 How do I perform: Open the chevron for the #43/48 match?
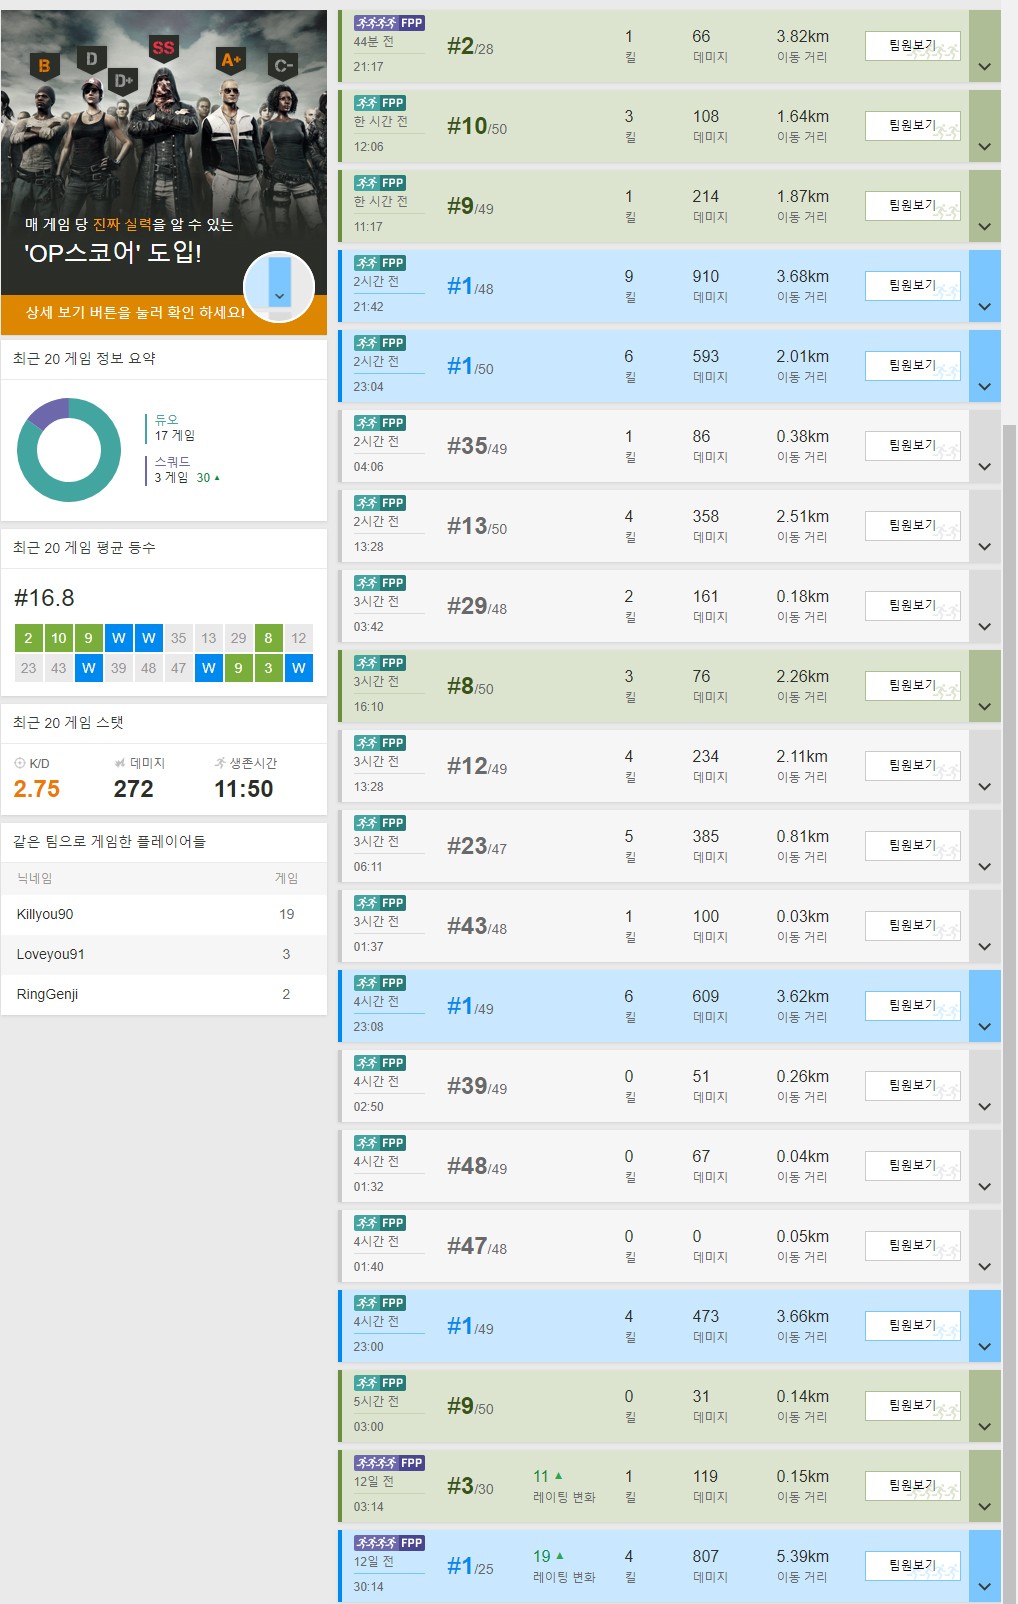click(985, 947)
